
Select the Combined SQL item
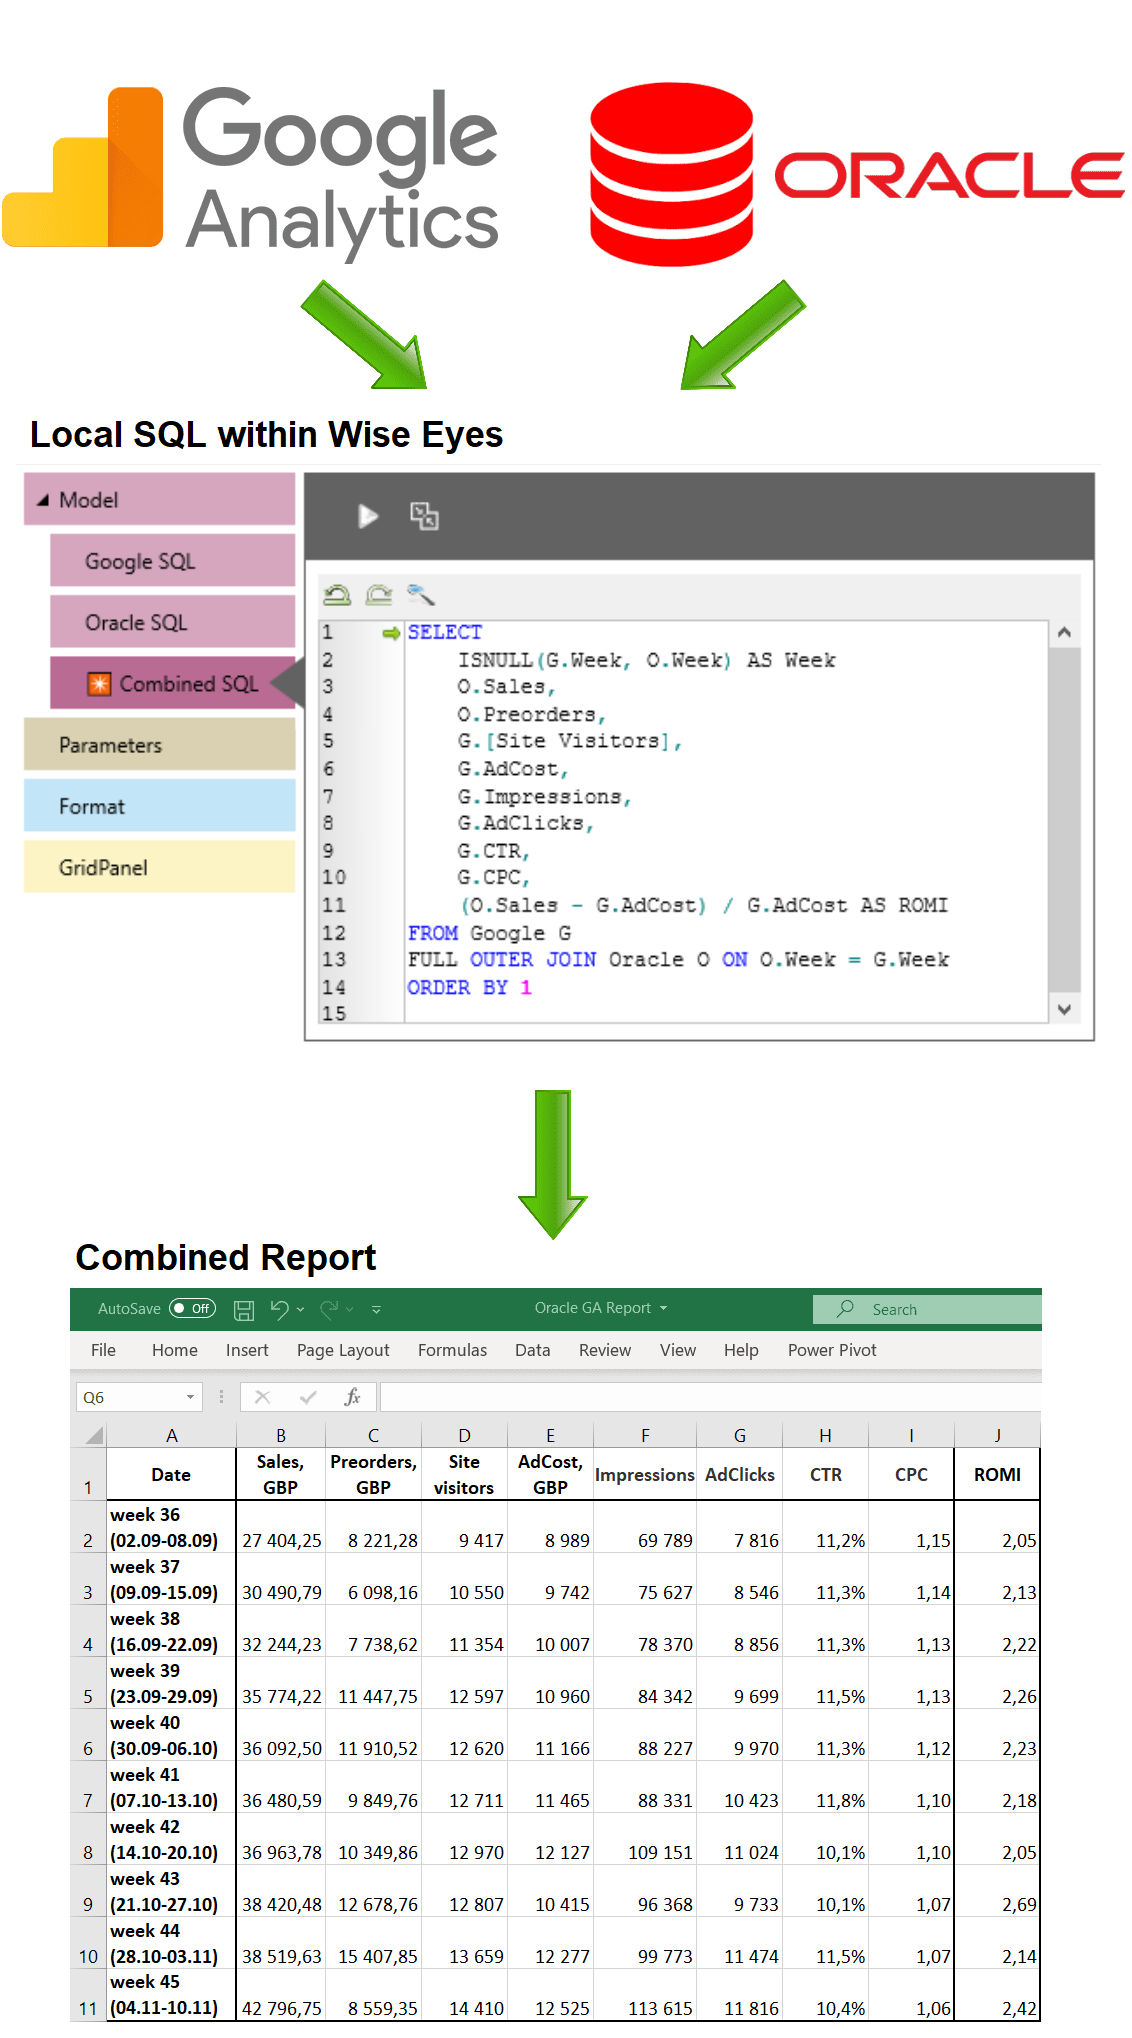[x=173, y=683]
